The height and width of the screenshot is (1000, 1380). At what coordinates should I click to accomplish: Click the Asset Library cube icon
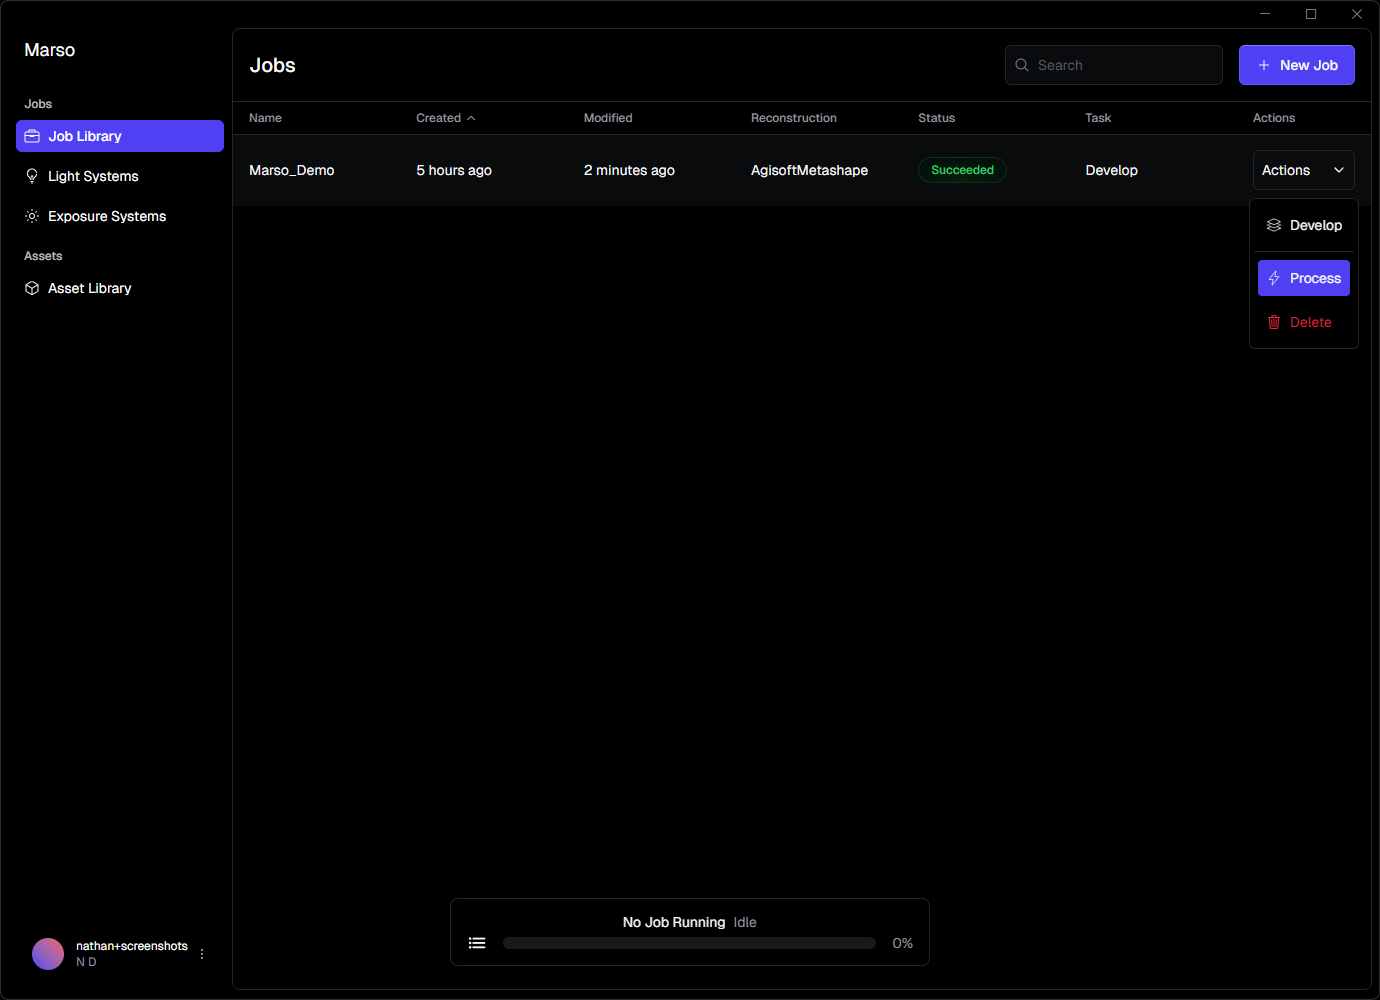pos(32,288)
